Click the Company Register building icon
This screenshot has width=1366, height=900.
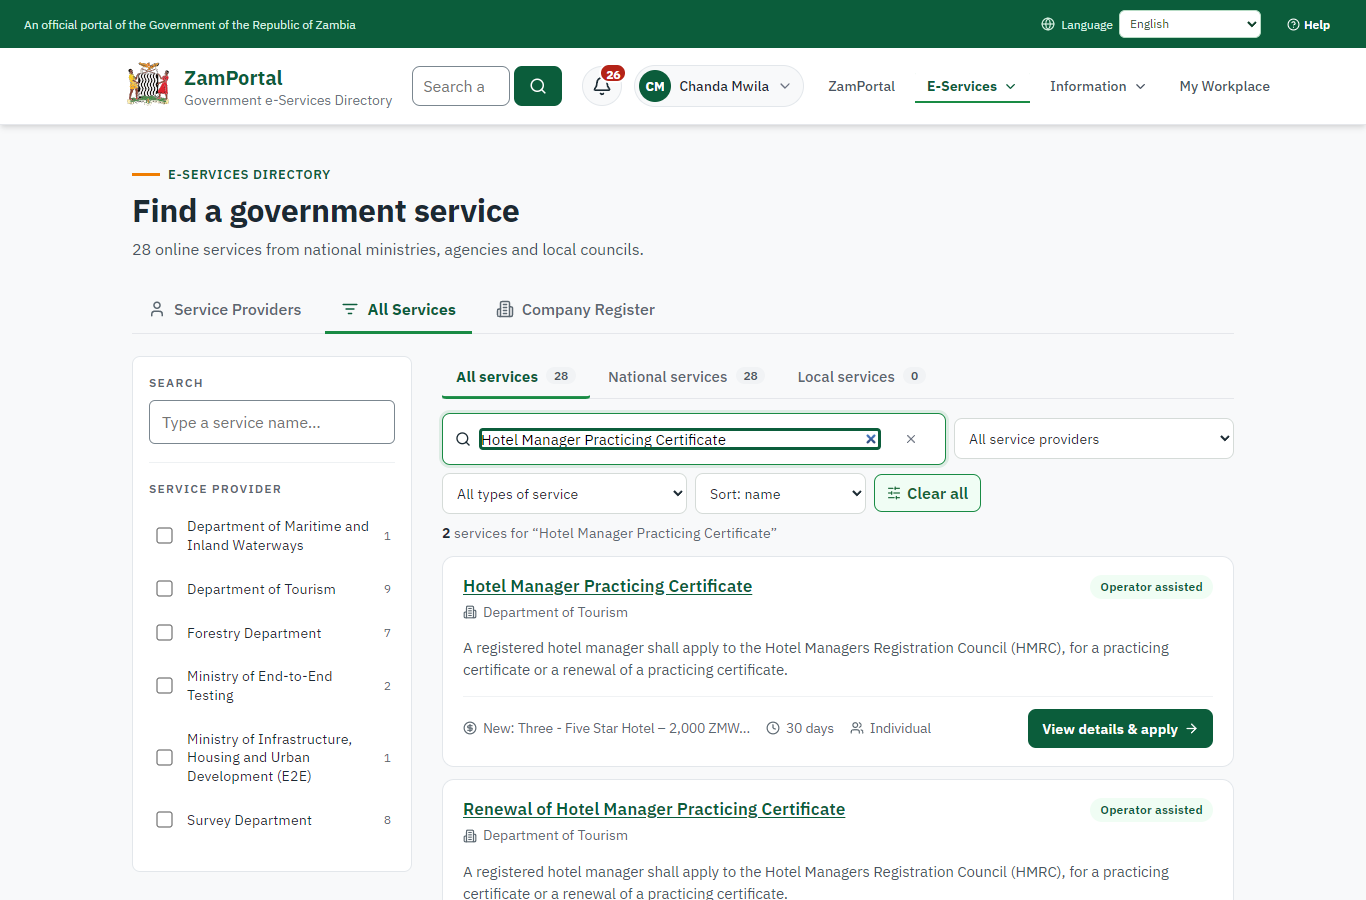pyautogui.click(x=505, y=309)
